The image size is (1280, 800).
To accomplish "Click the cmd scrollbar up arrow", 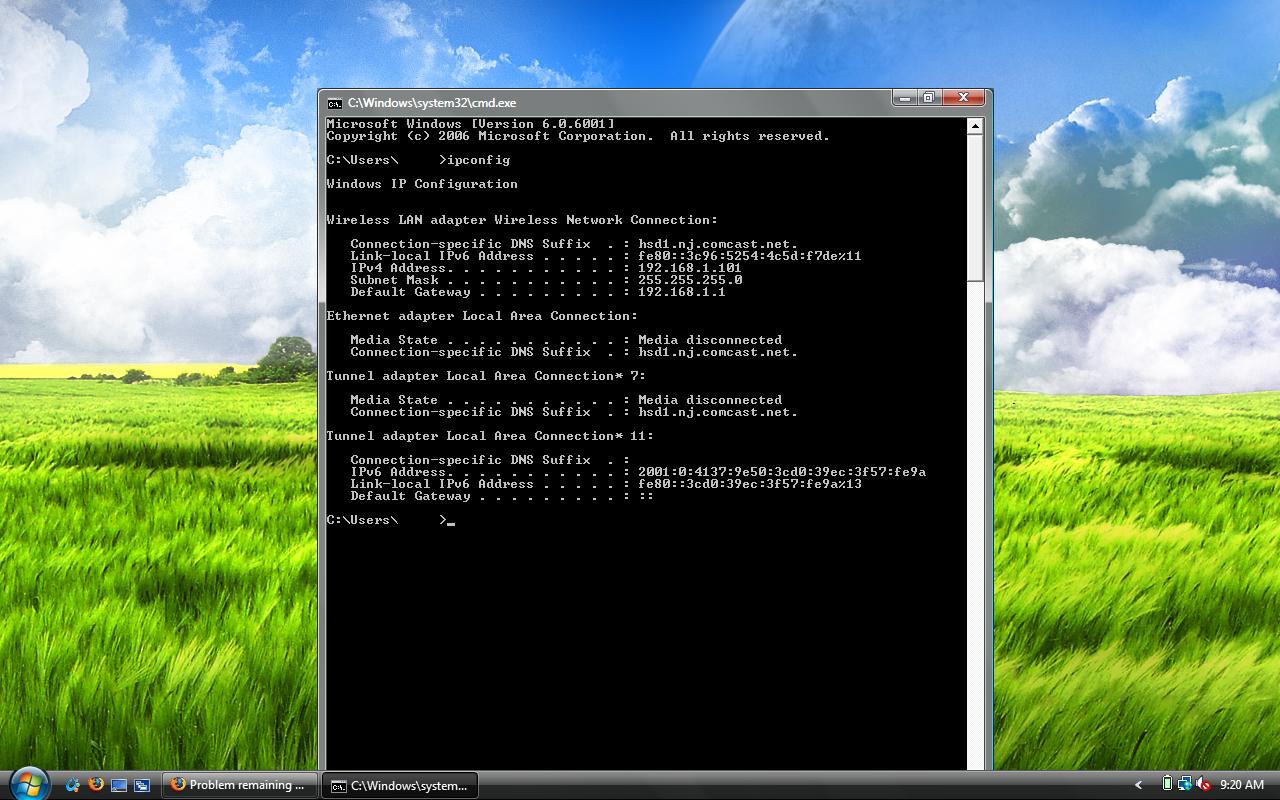I will [x=975, y=126].
